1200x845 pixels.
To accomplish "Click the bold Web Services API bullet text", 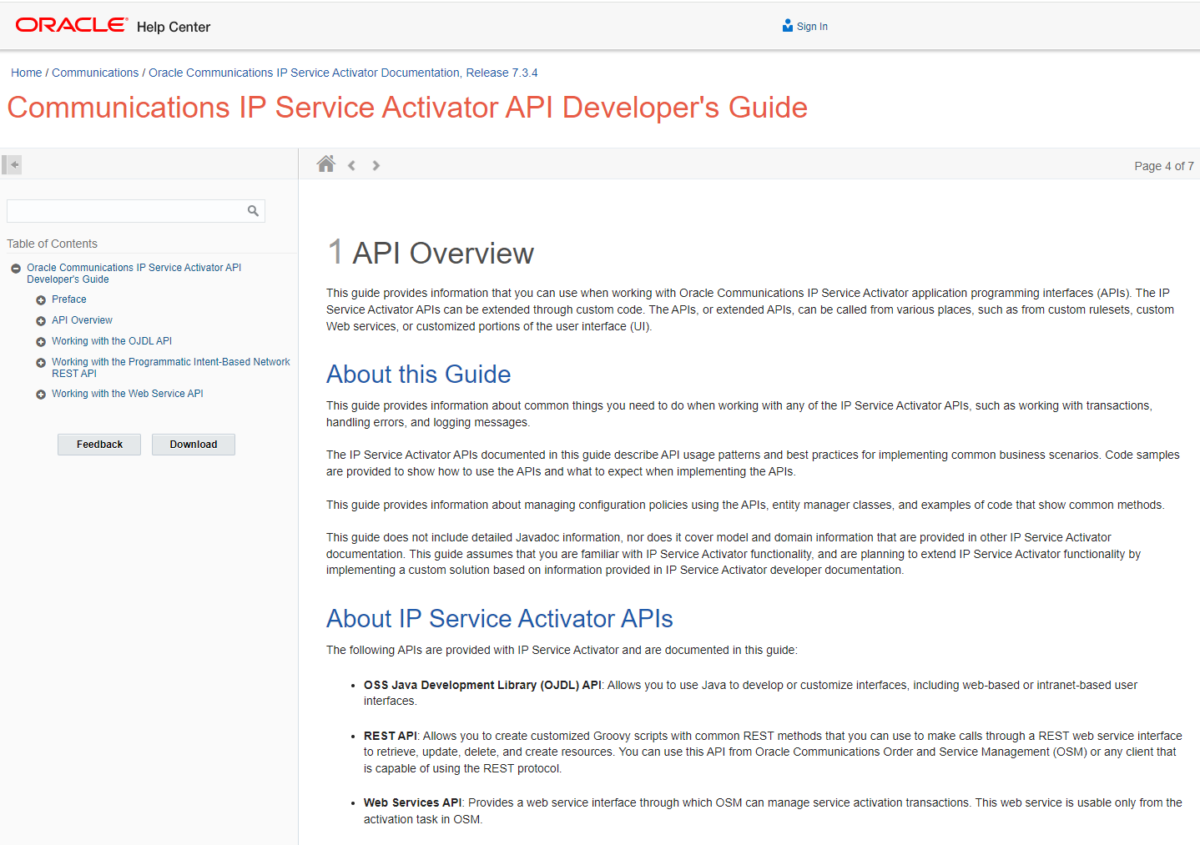I will point(414,803).
